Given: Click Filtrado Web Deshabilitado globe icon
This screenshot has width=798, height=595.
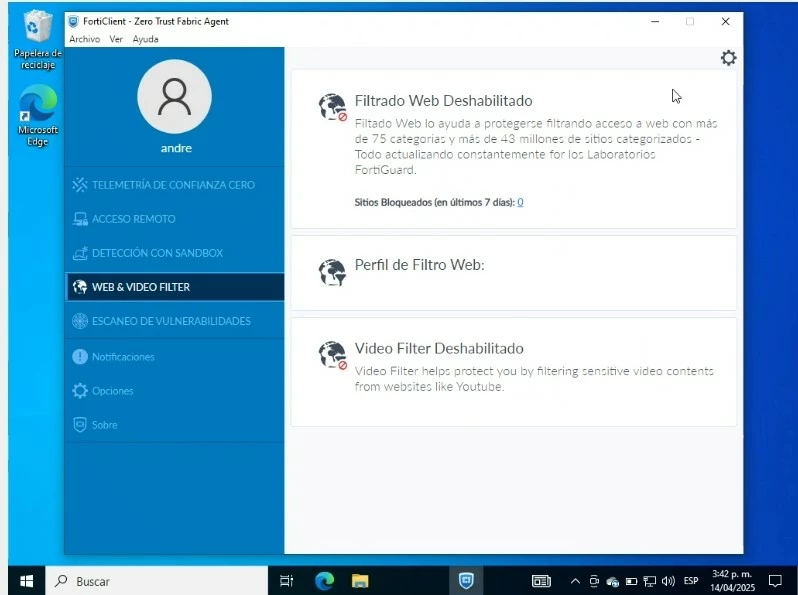Looking at the screenshot, I should (333, 107).
